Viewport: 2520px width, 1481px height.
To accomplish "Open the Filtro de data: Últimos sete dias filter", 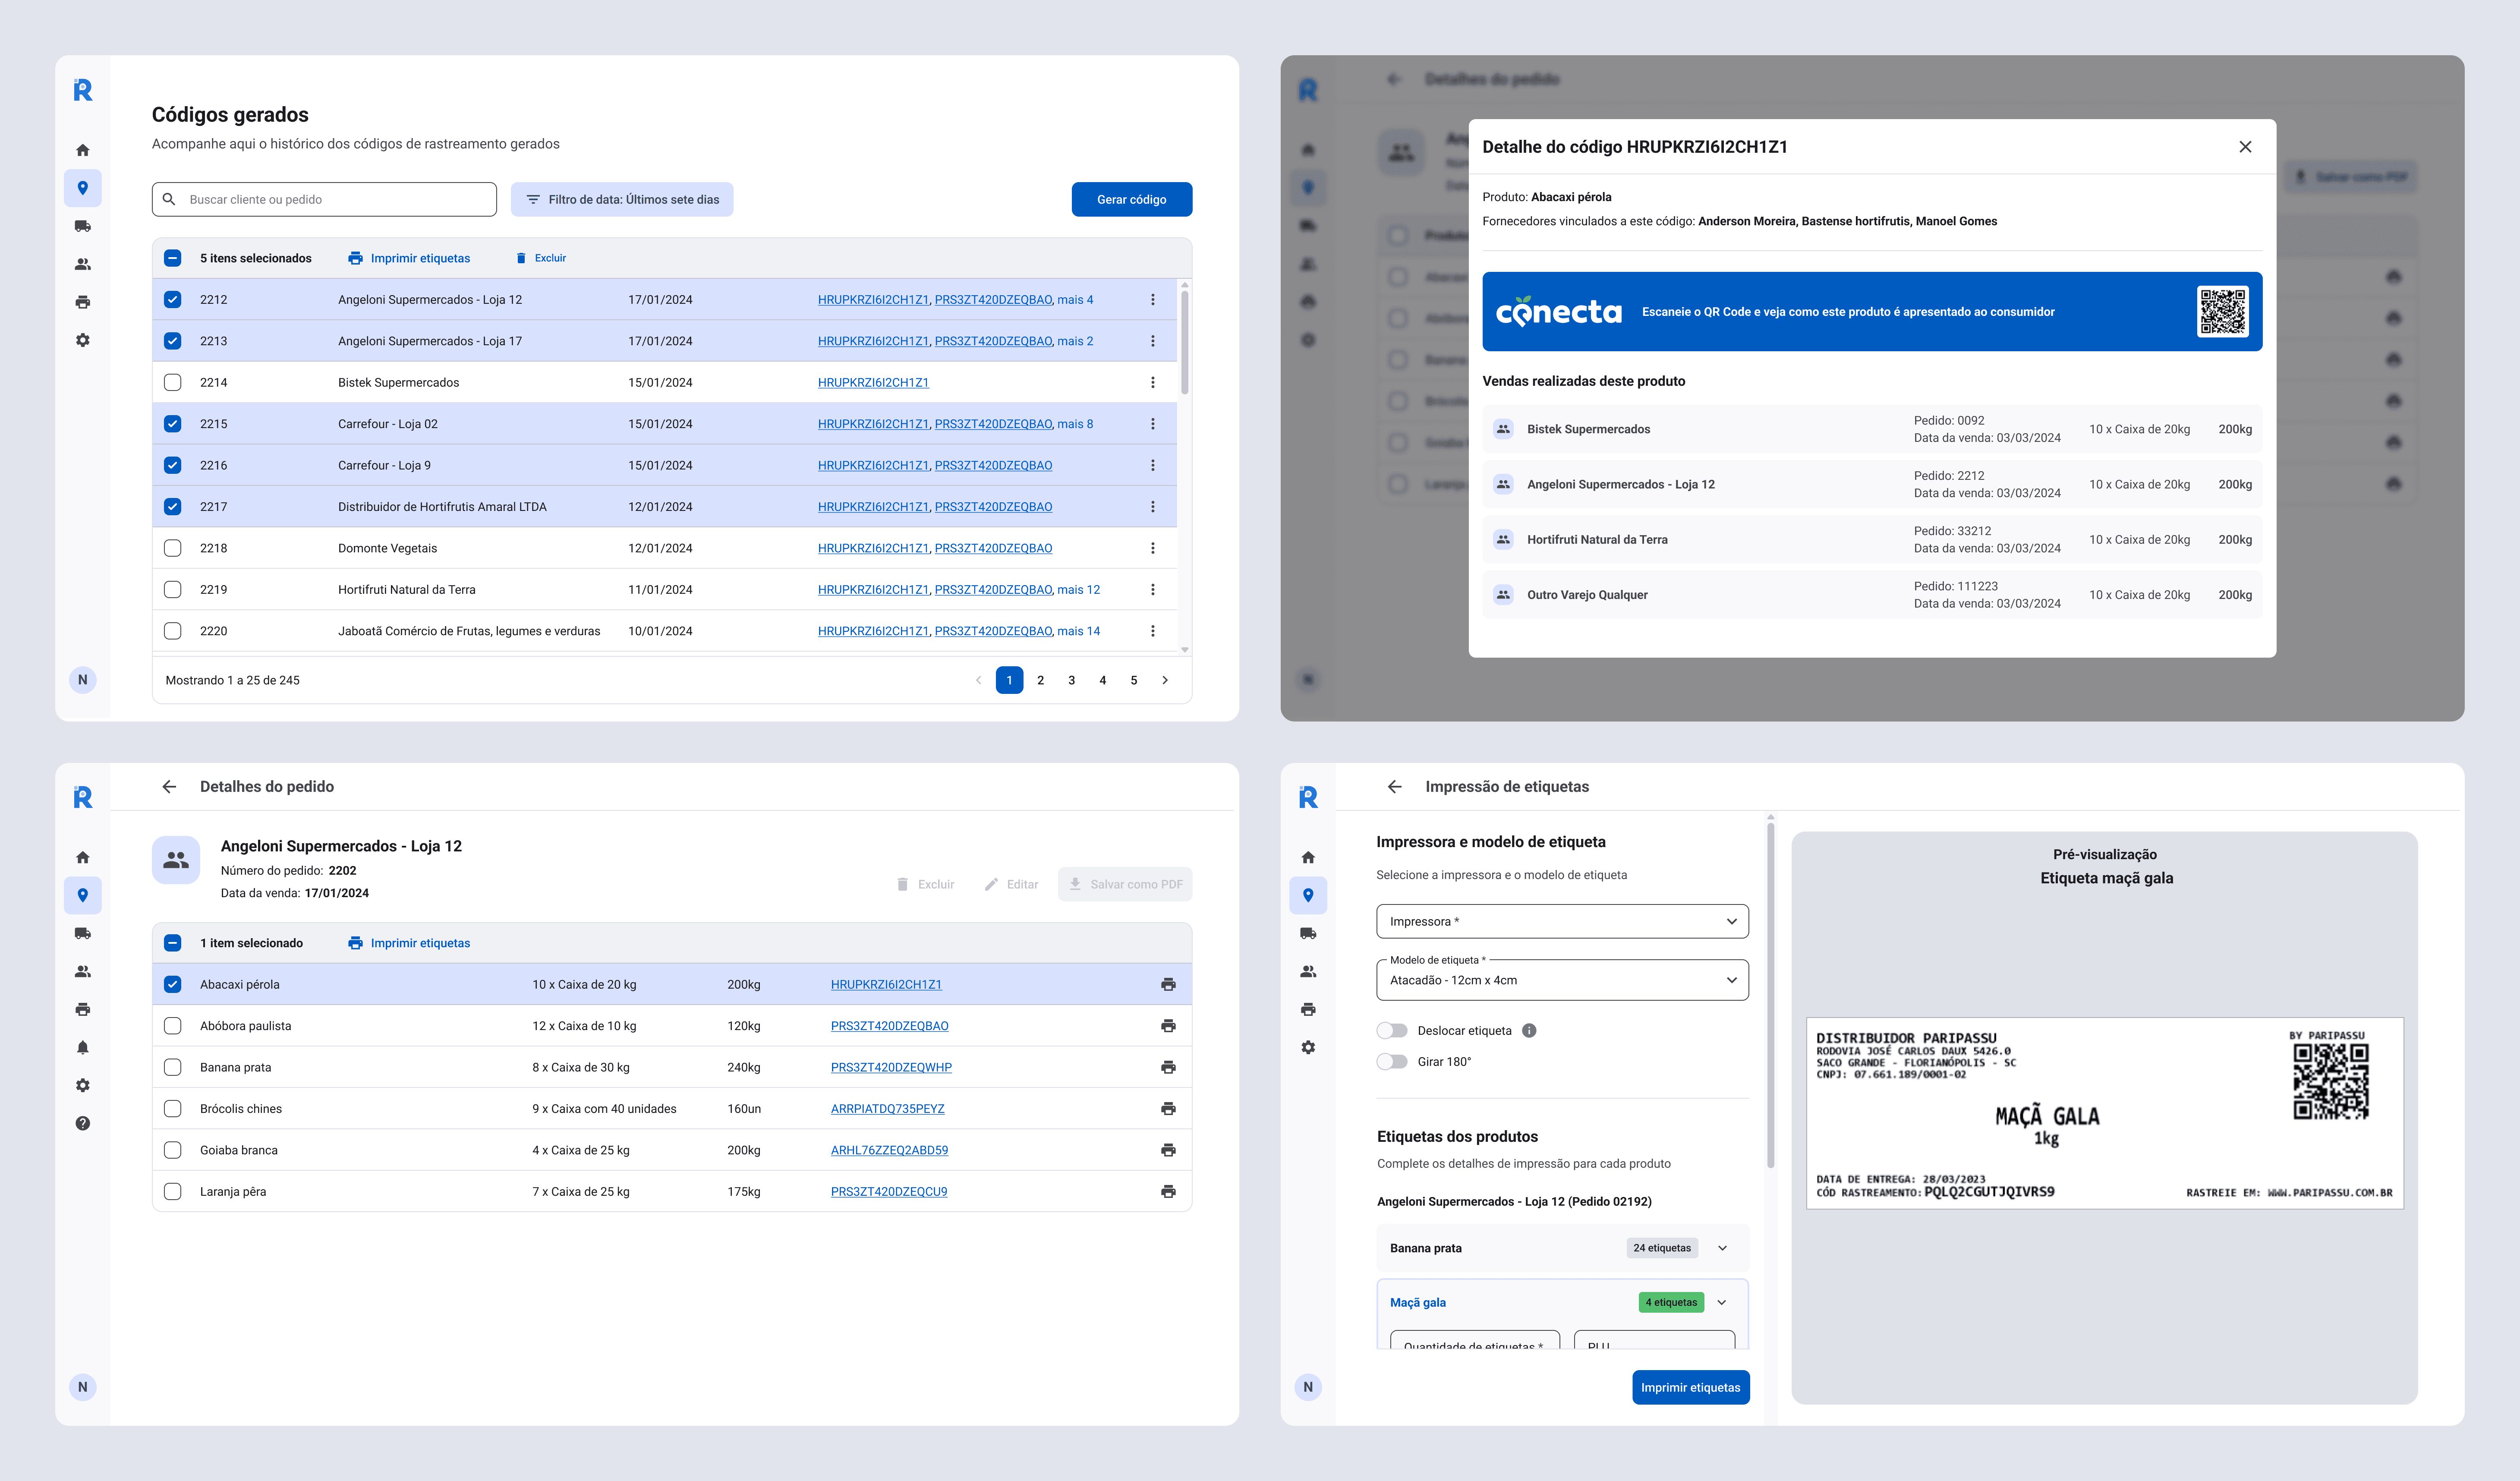I will click(622, 199).
